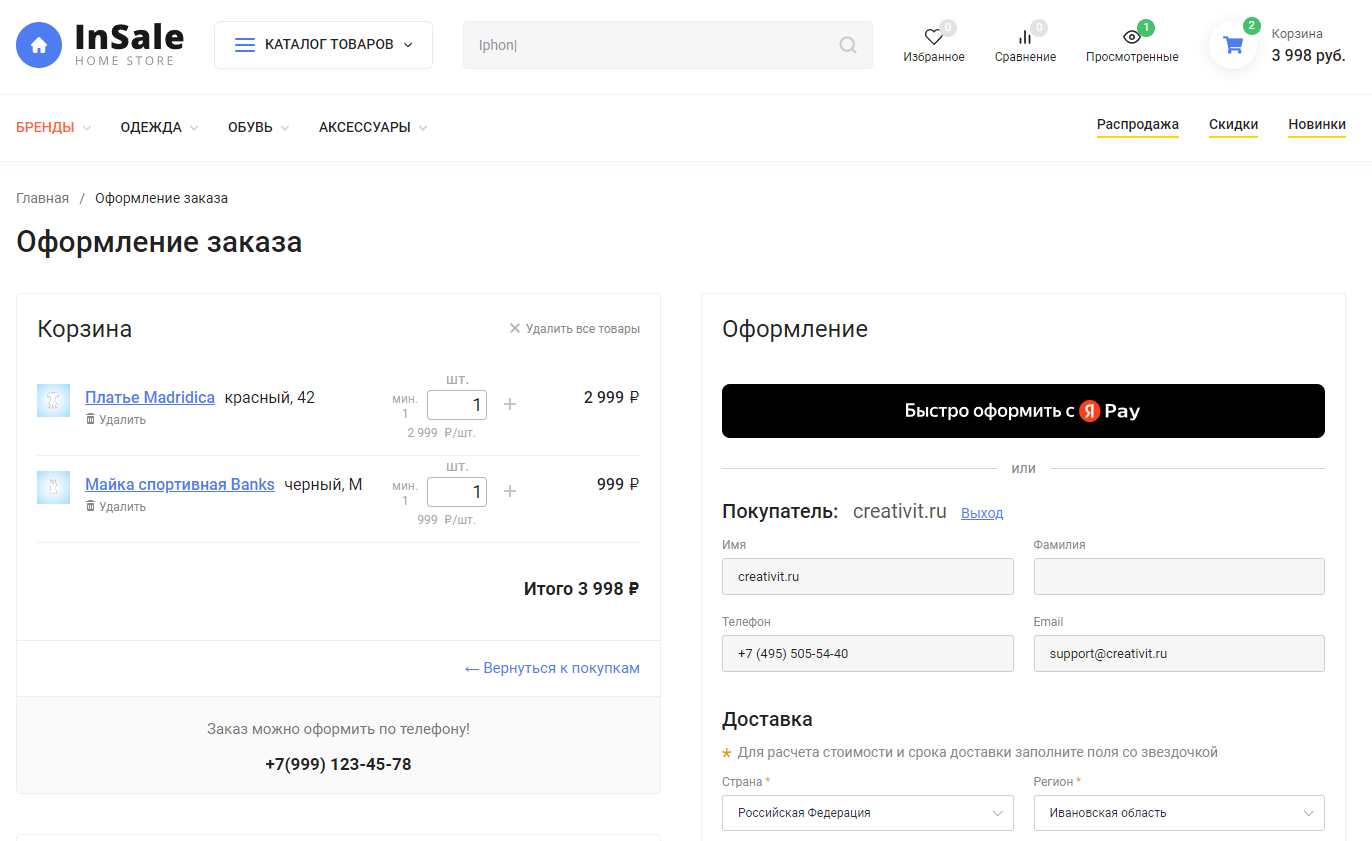Increase Платье Madridica quantity with plus
The height and width of the screenshot is (841, 1372).
coord(510,404)
